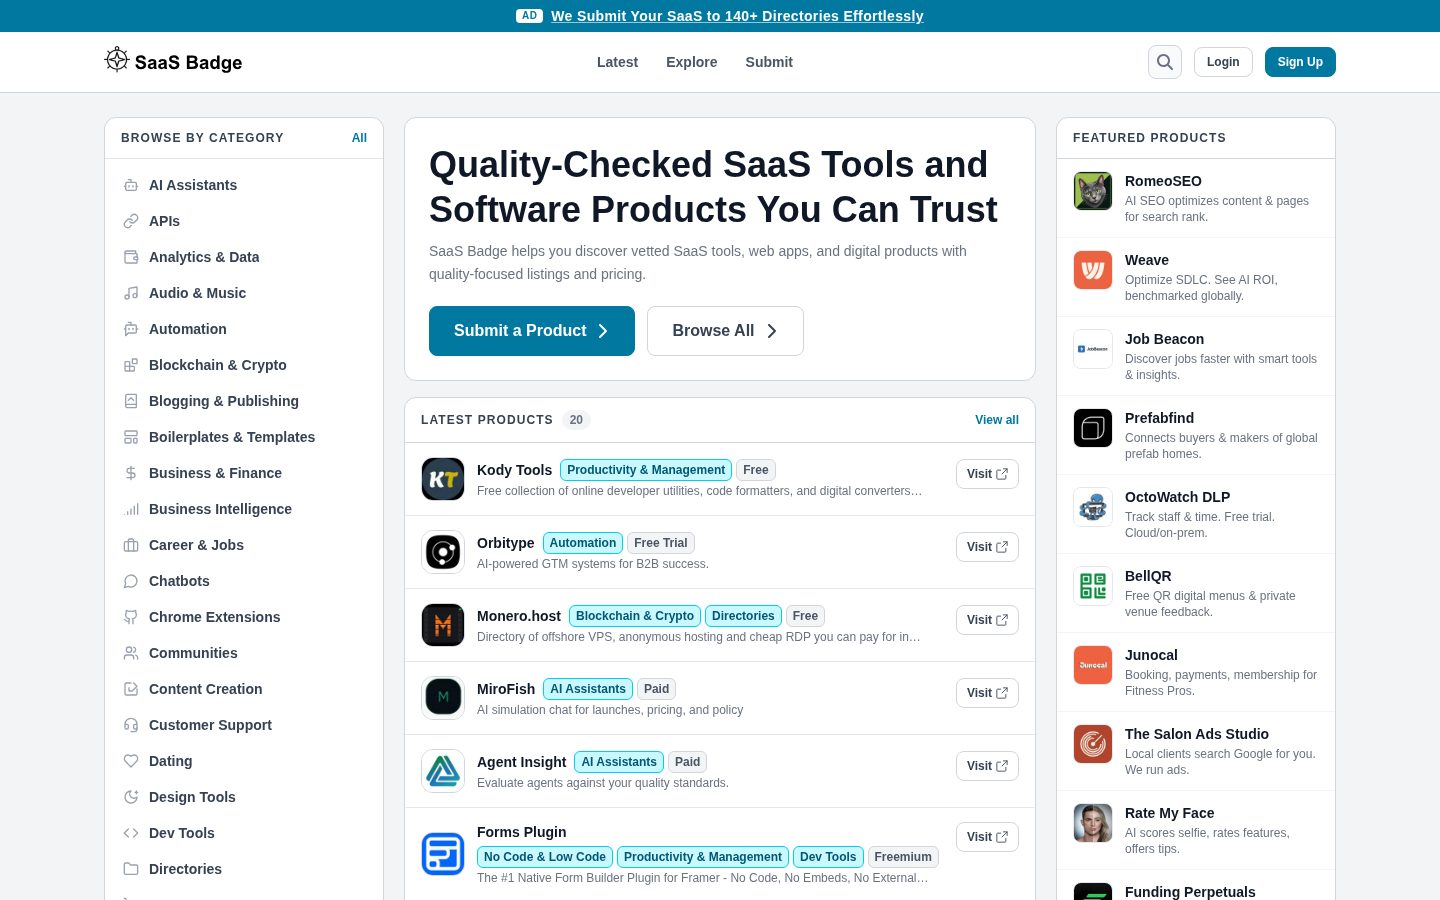Open the Prefabfind featured product
The height and width of the screenshot is (900, 1440).
(x=1196, y=435)
